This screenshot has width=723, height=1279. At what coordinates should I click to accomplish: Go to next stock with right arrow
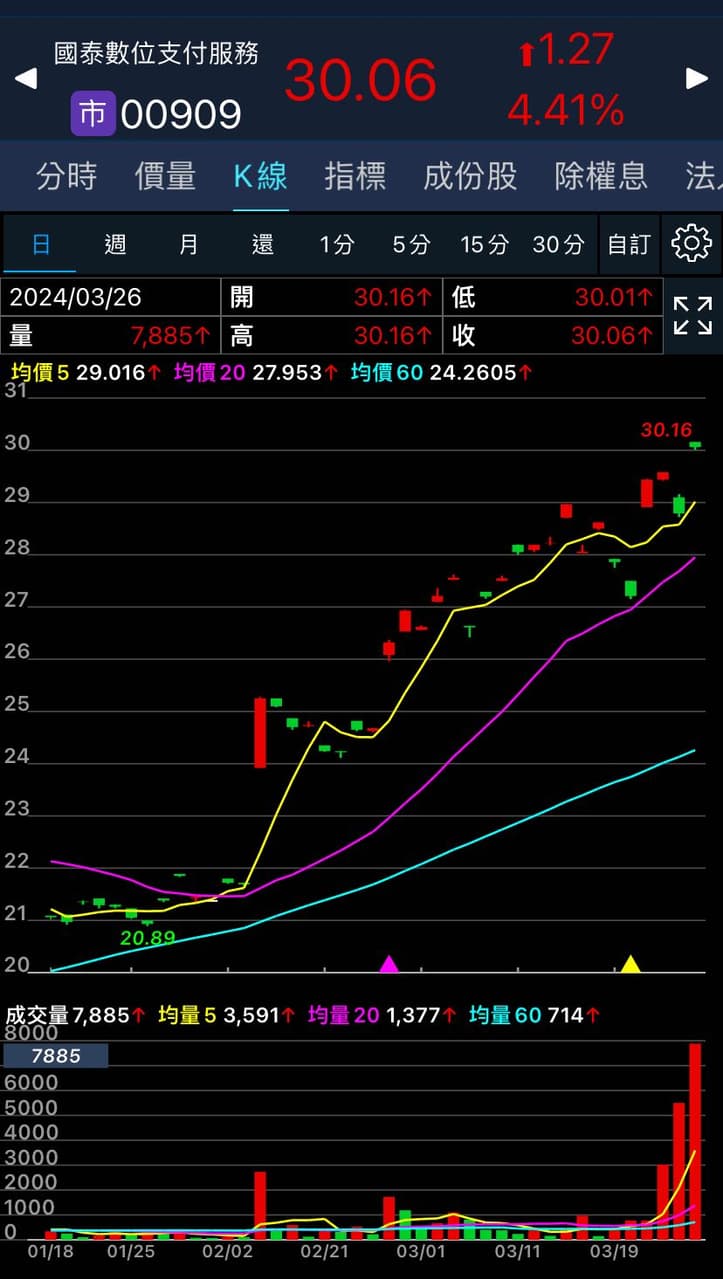click(697, 79)
